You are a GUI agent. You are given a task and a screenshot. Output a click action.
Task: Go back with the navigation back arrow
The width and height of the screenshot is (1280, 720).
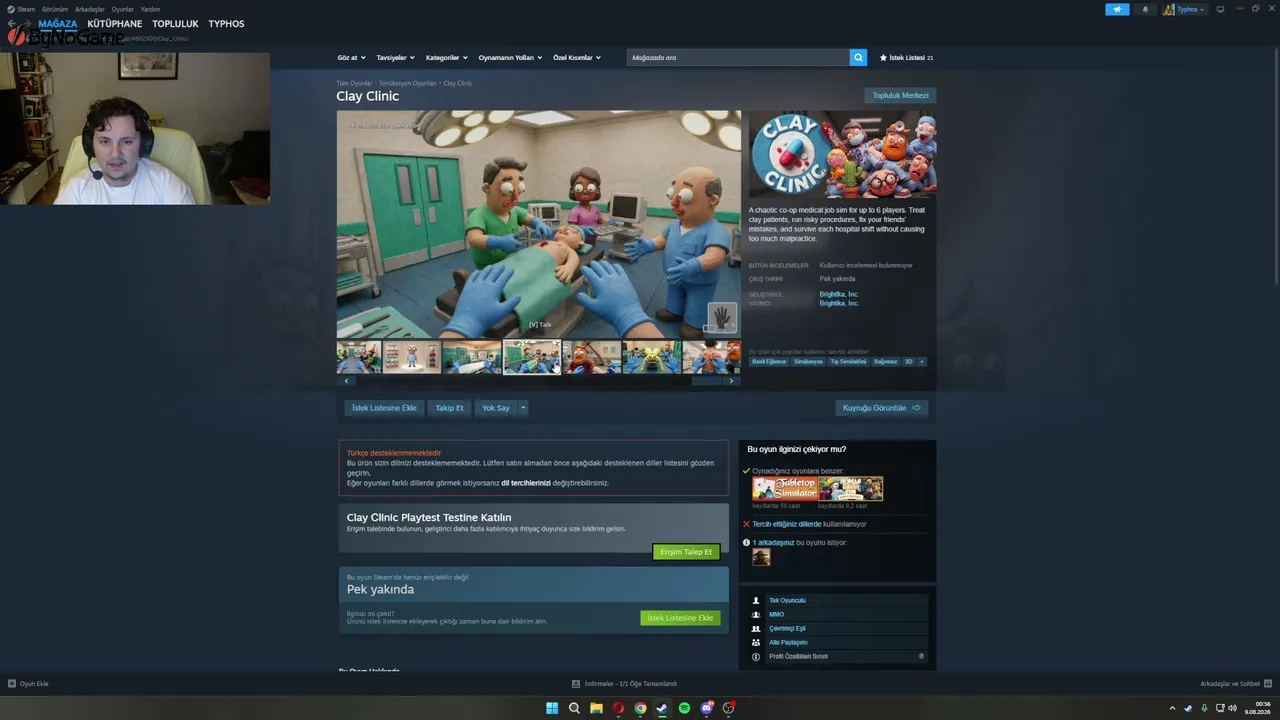pos(12,24)
